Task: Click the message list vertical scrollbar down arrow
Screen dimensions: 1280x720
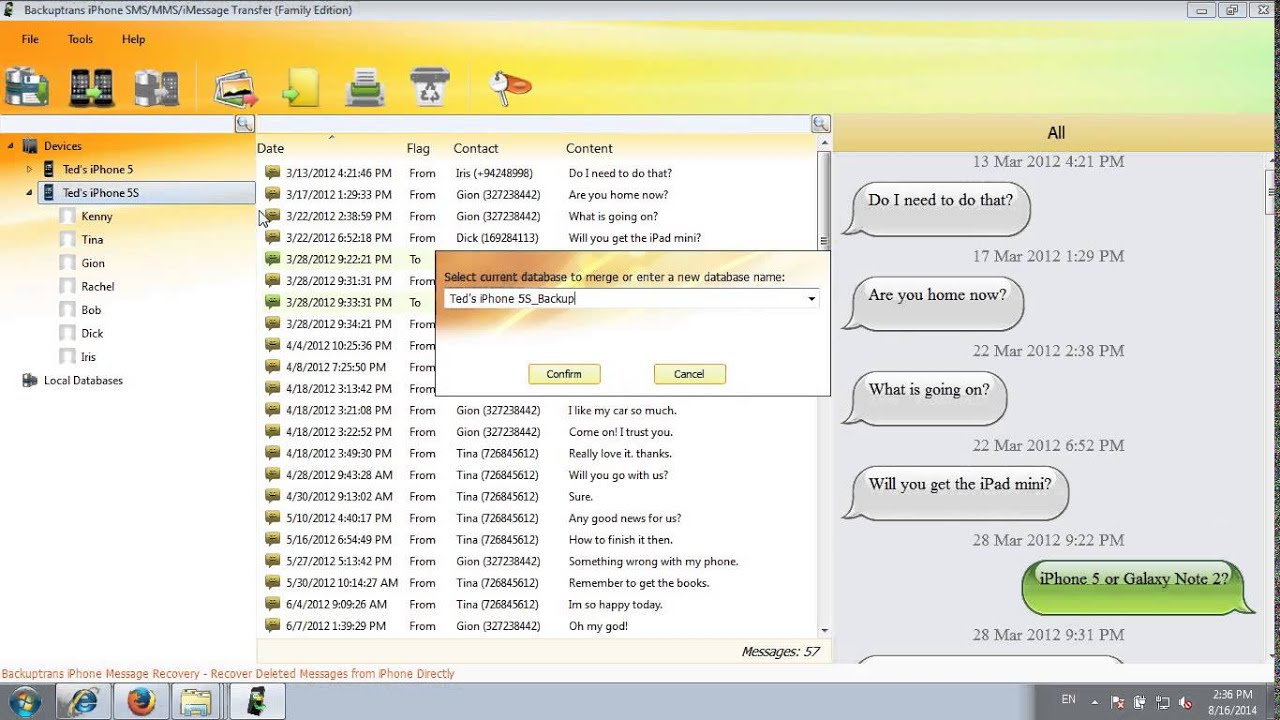Action: click(x=824, y=630)
